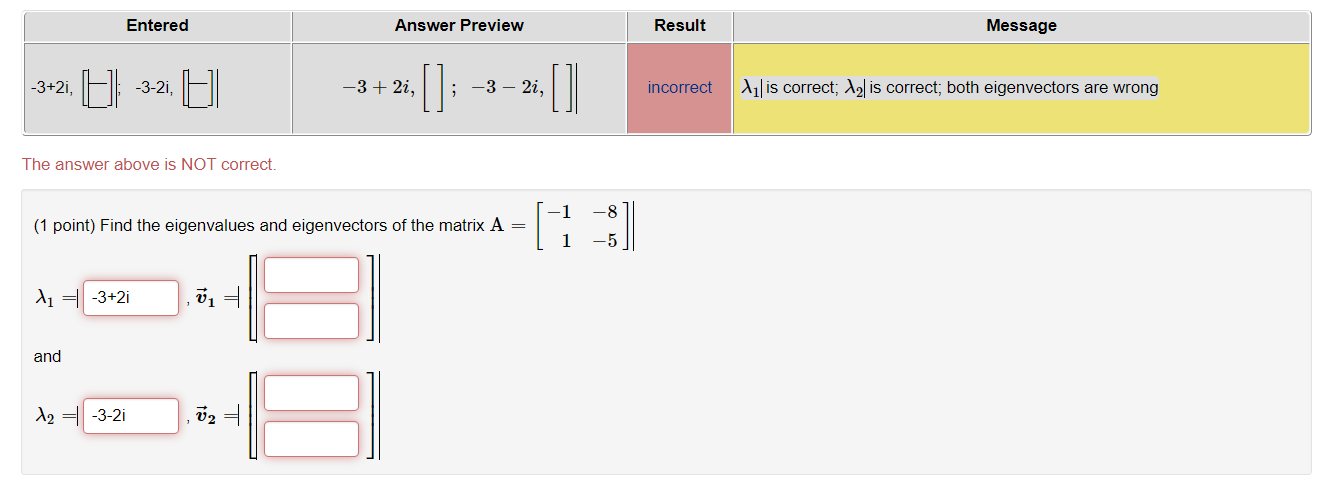Click the λ1 label beside the first field
This screenshot has width=1327, height=487.
[x=46, y=298]
